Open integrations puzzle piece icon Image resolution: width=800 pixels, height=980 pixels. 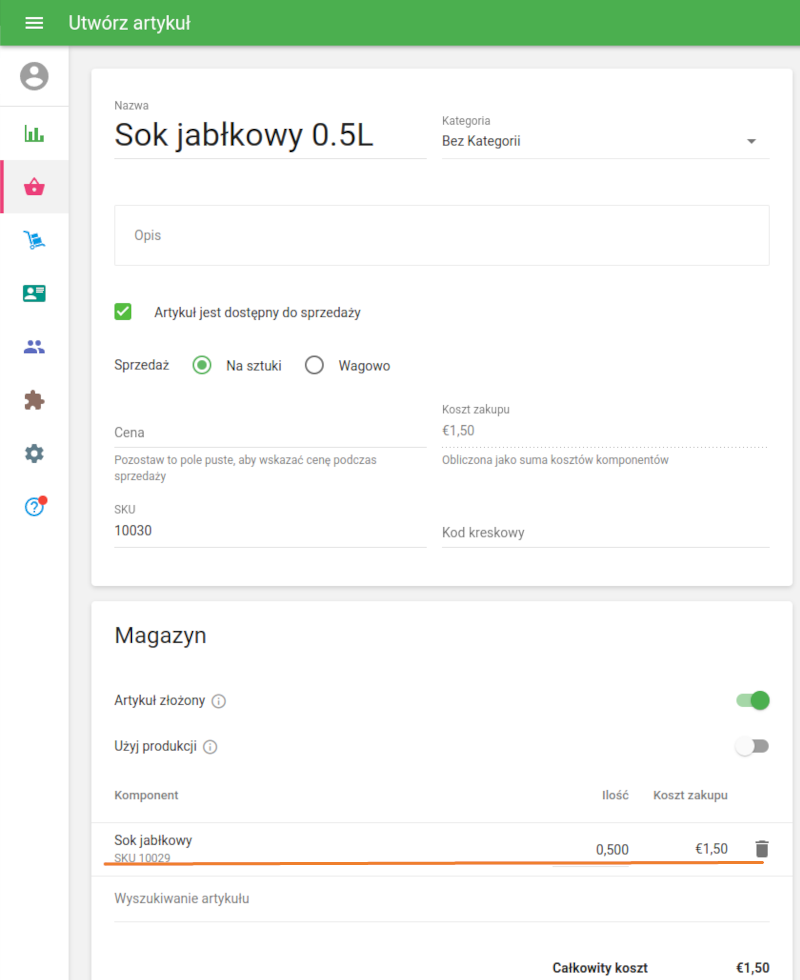pyautogui.click(x=34, y=400)
